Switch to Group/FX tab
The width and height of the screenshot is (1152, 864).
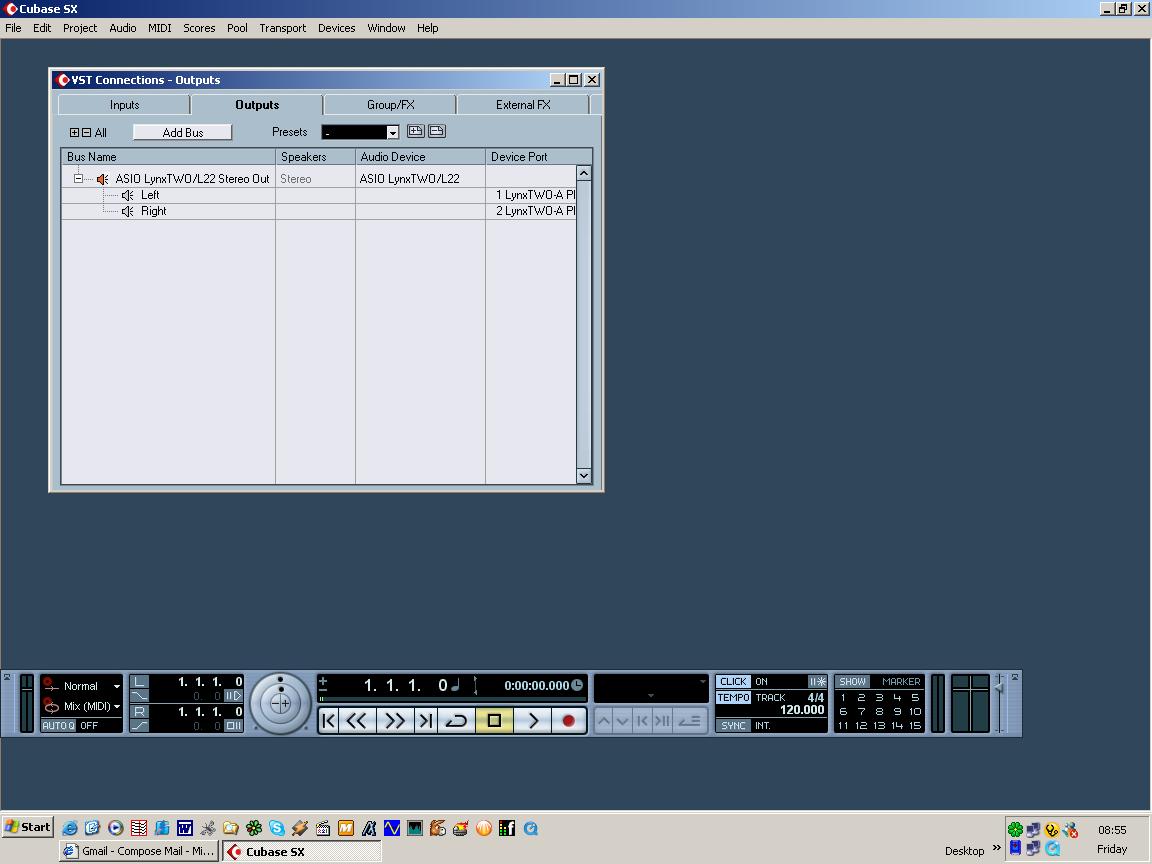390,105
